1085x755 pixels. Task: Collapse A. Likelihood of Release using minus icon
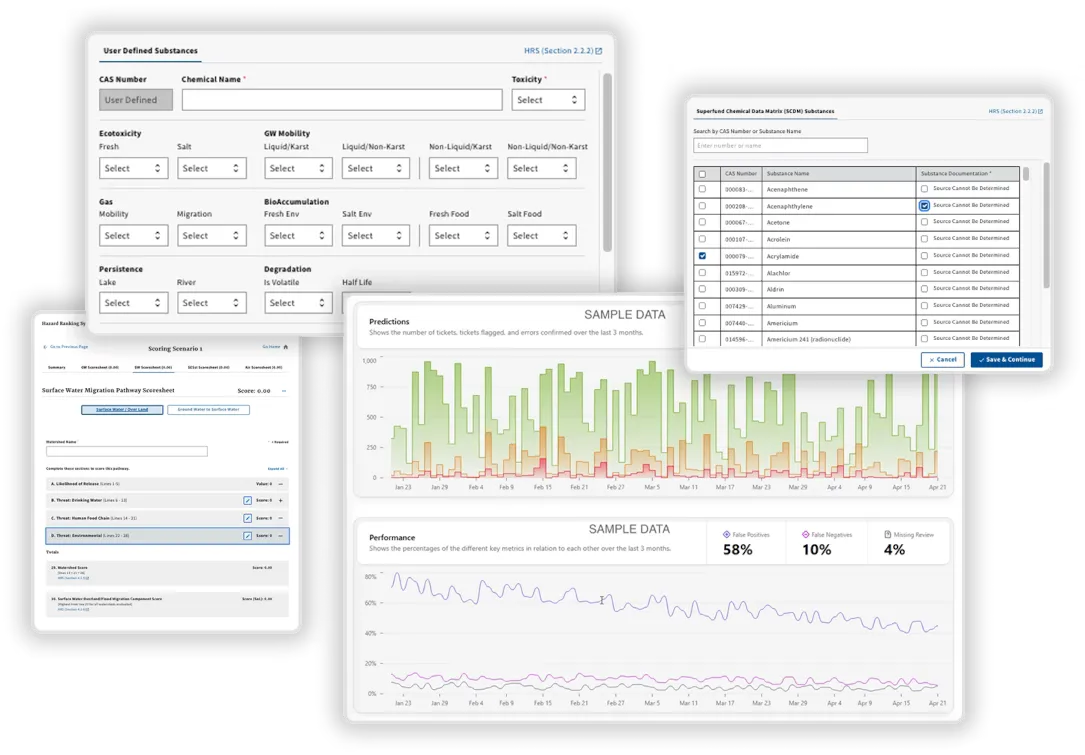point(281,484)
